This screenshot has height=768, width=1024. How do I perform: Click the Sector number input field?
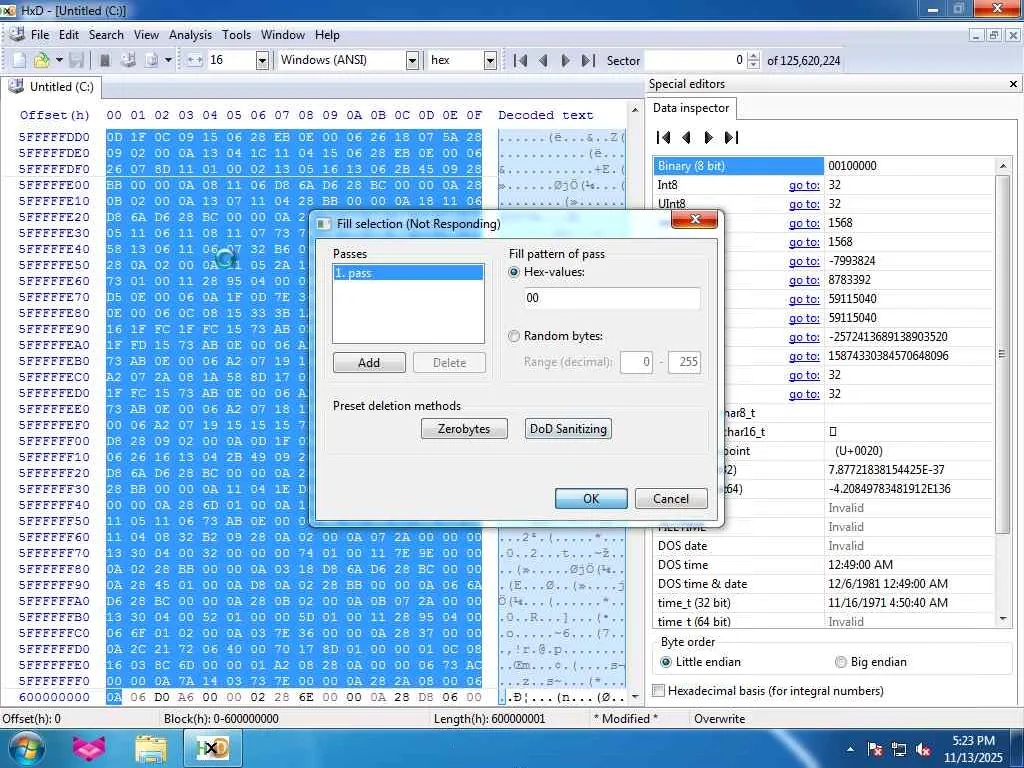[x=696, y=60]
